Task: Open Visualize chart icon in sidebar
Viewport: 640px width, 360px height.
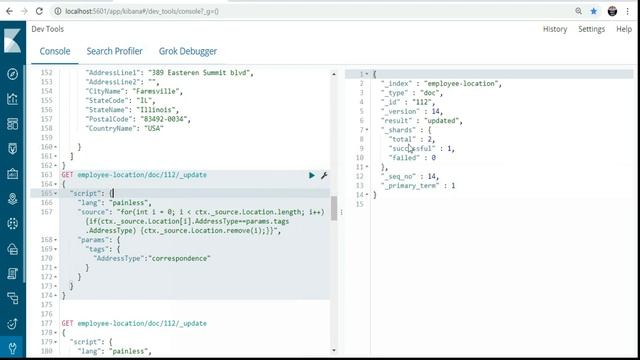Action: [12, 99]
